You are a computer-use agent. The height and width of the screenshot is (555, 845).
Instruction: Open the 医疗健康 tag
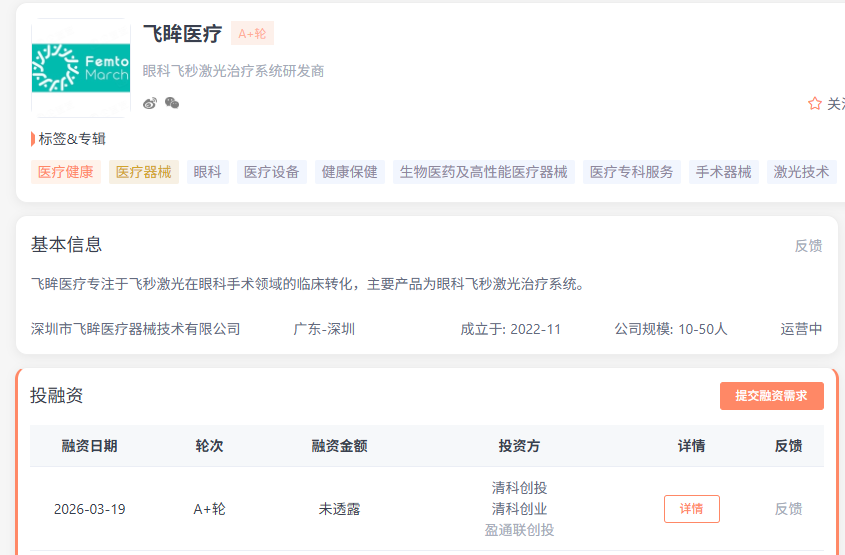pos(66,172)
